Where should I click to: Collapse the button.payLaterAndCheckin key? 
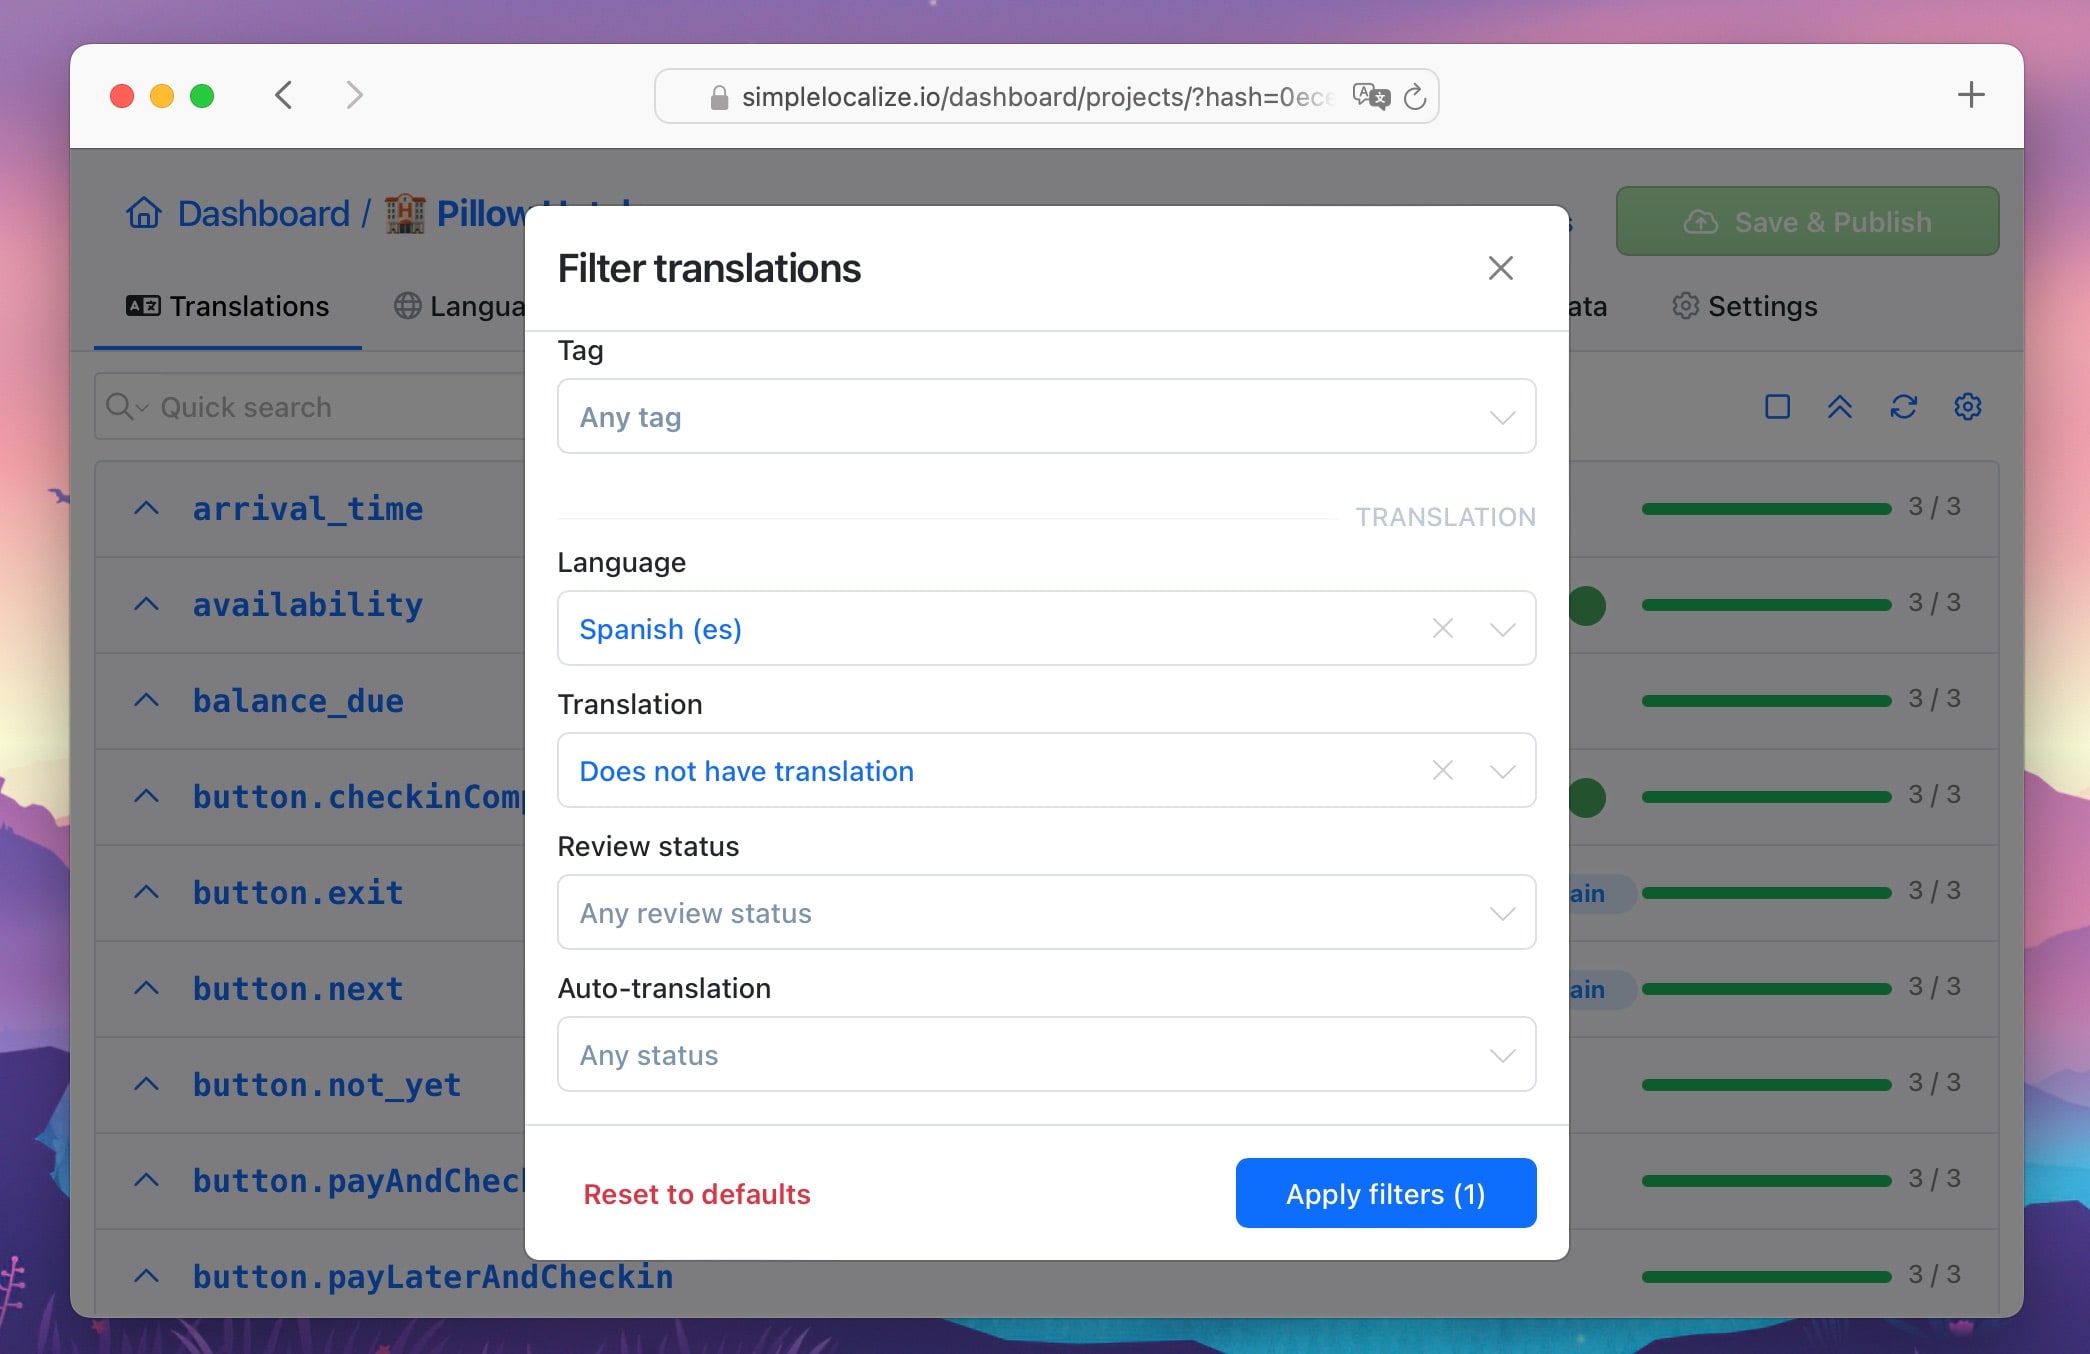point(146,1276)
